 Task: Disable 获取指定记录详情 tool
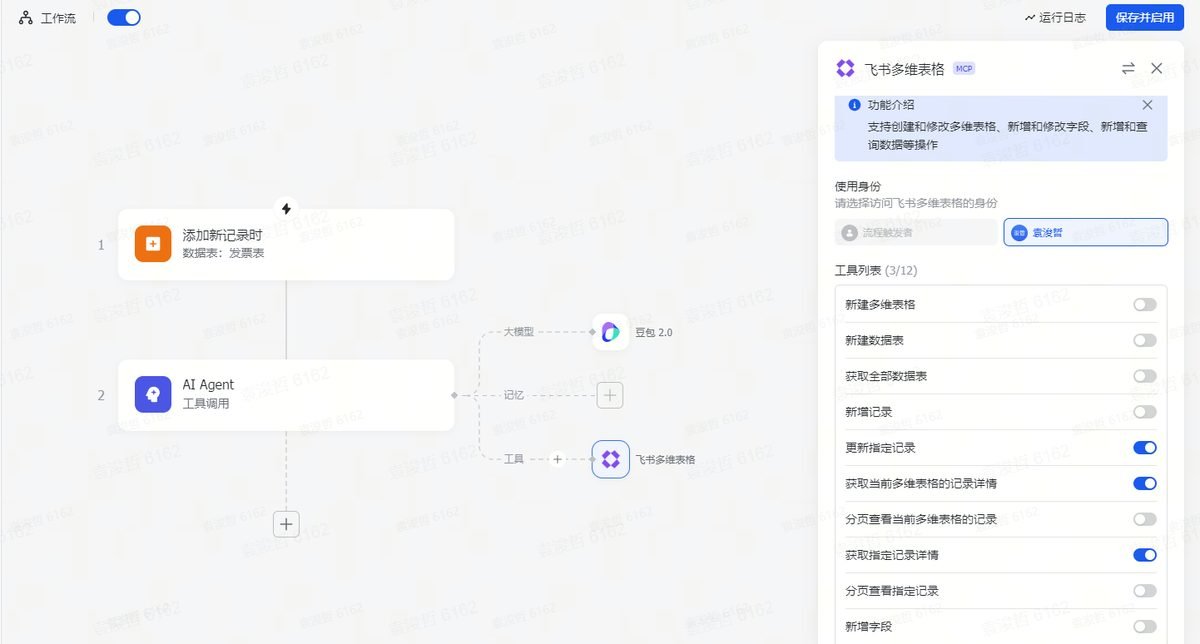point(1145,555)
